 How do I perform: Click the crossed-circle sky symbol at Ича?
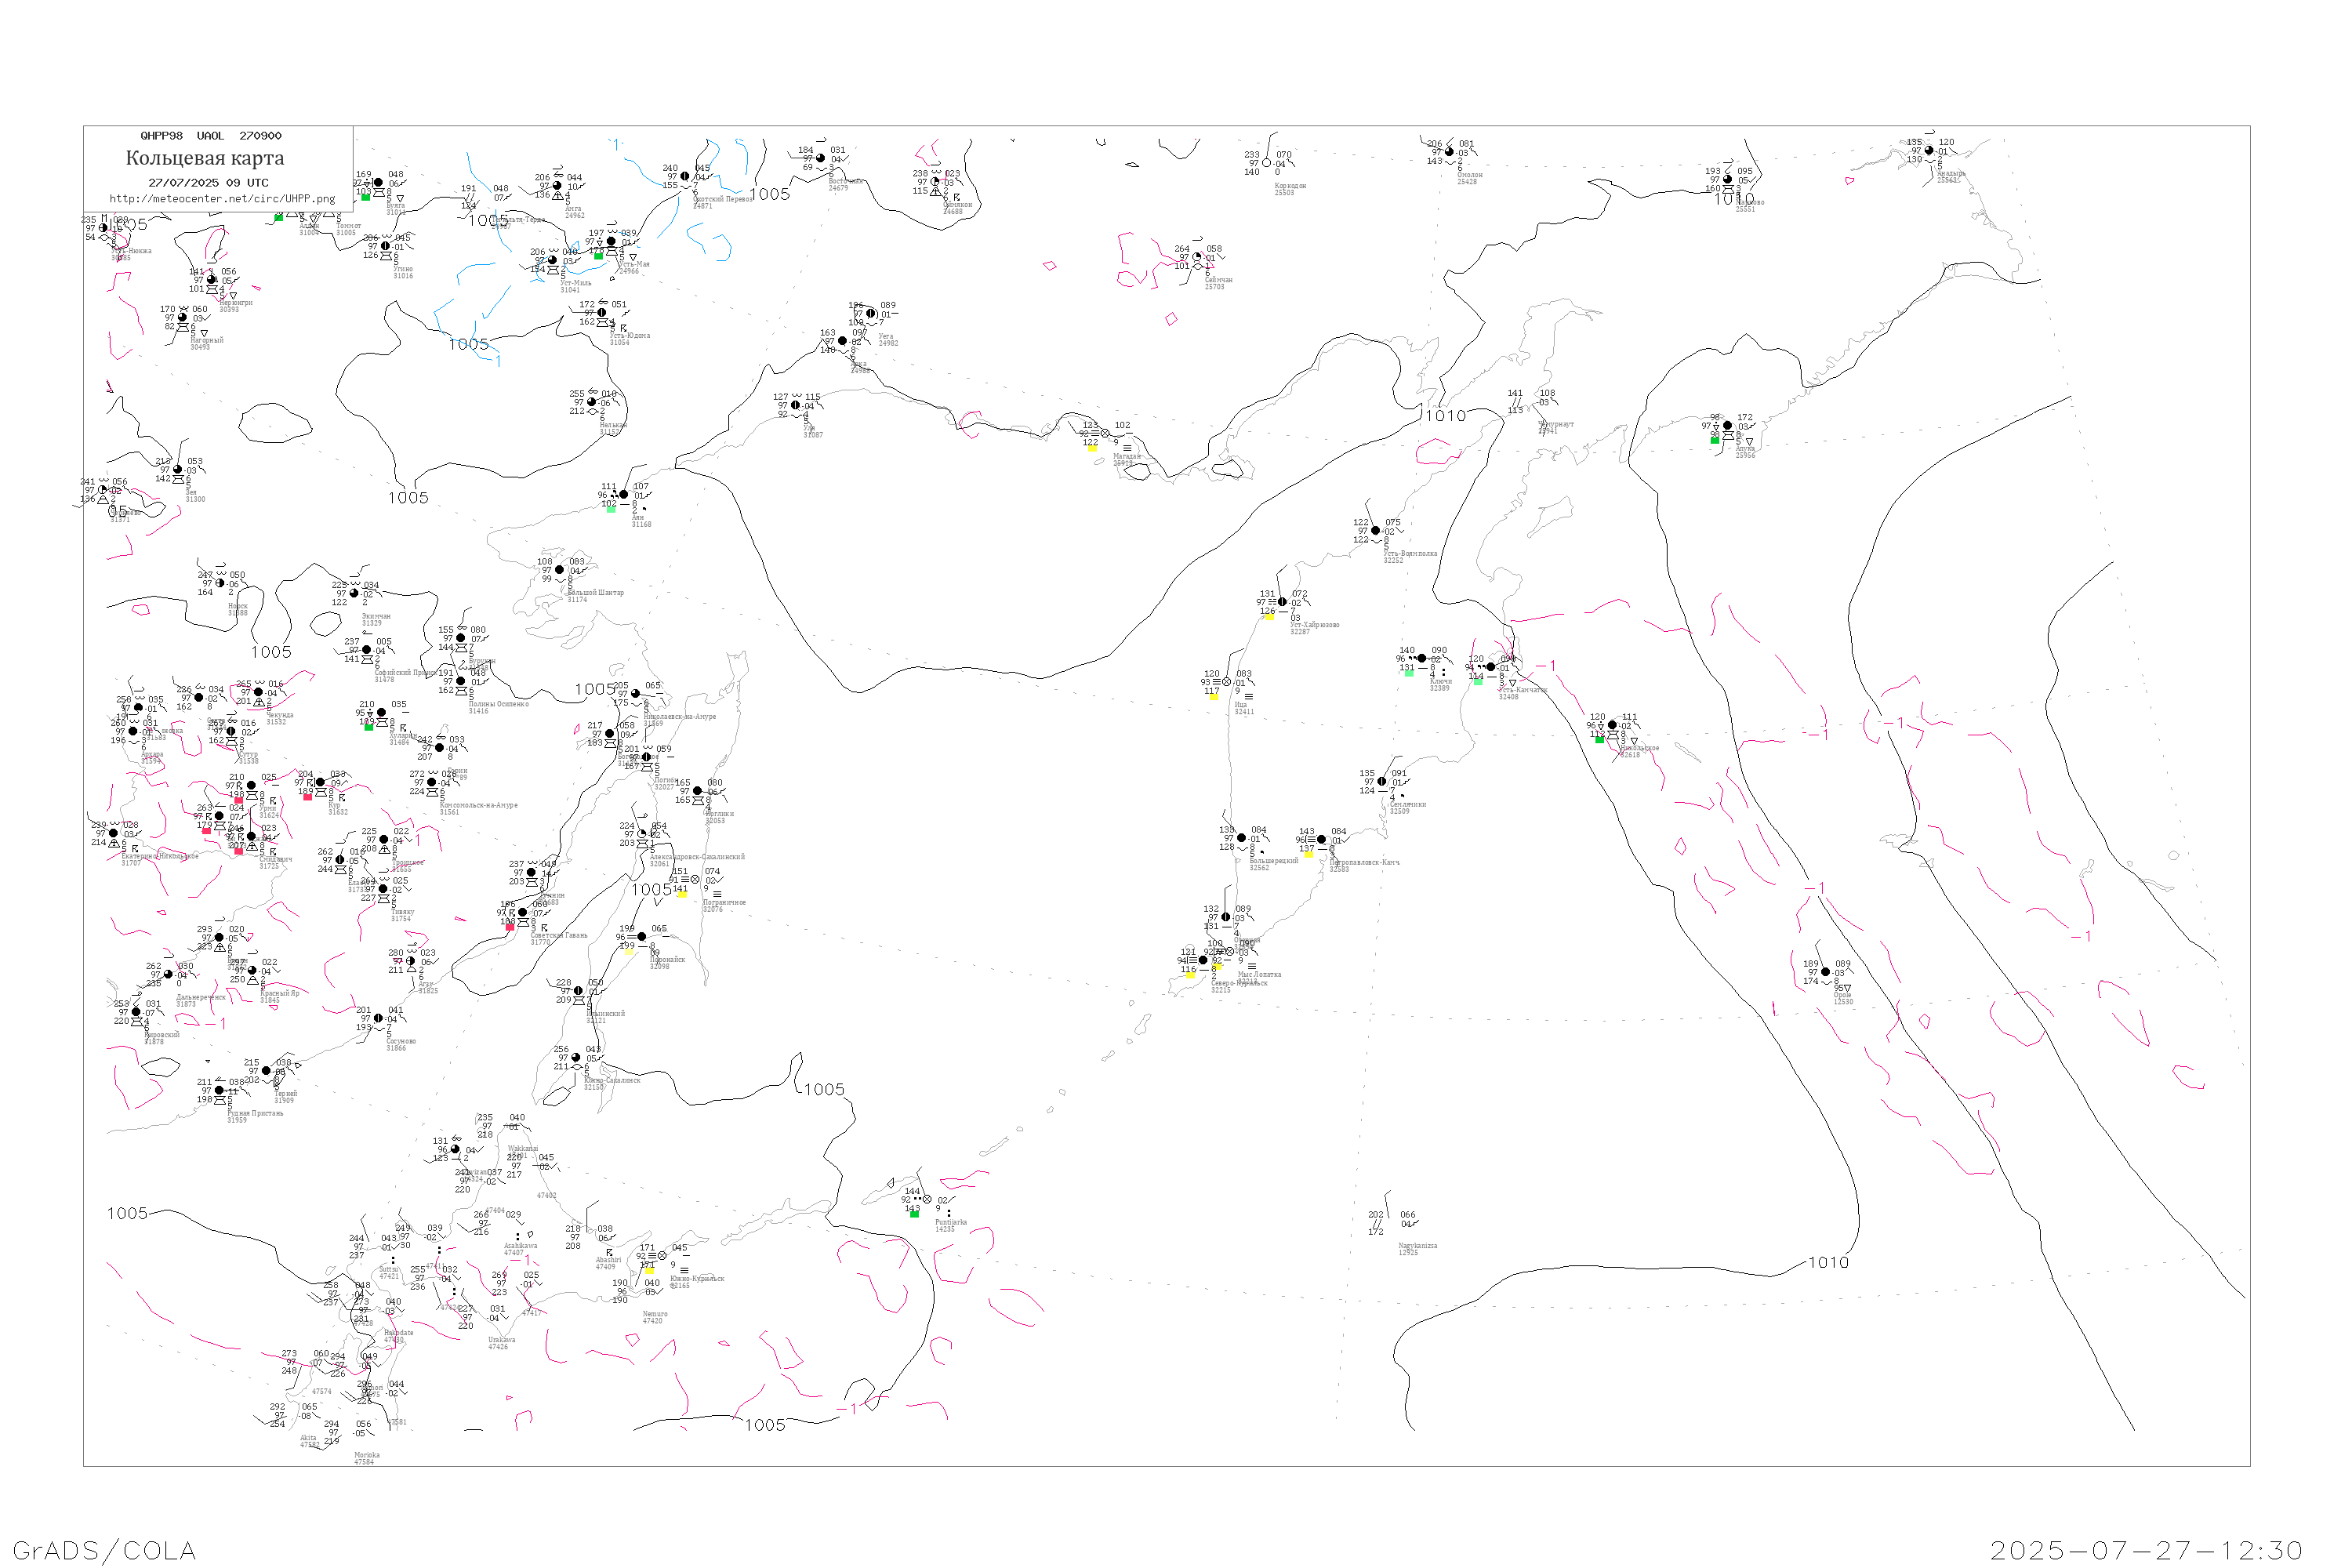1227,682
